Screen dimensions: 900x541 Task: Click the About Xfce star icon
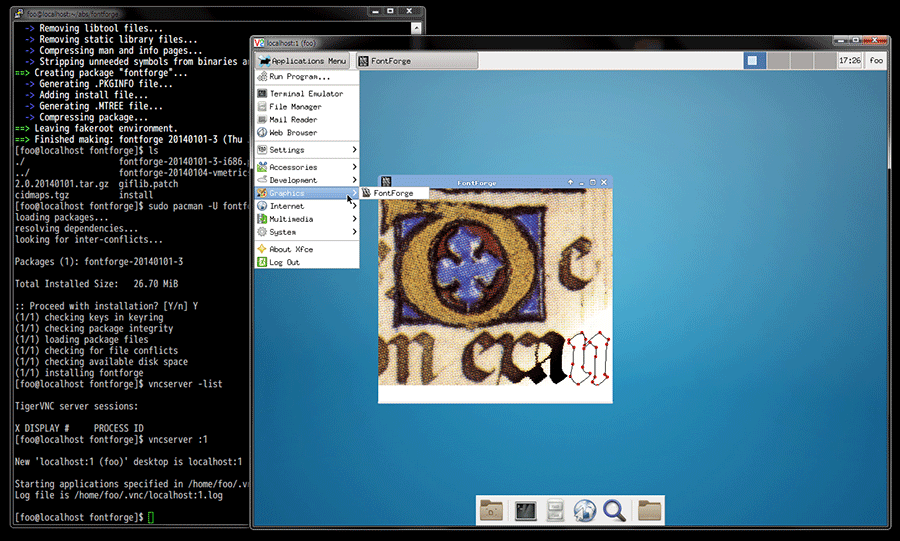pos(262,249)
